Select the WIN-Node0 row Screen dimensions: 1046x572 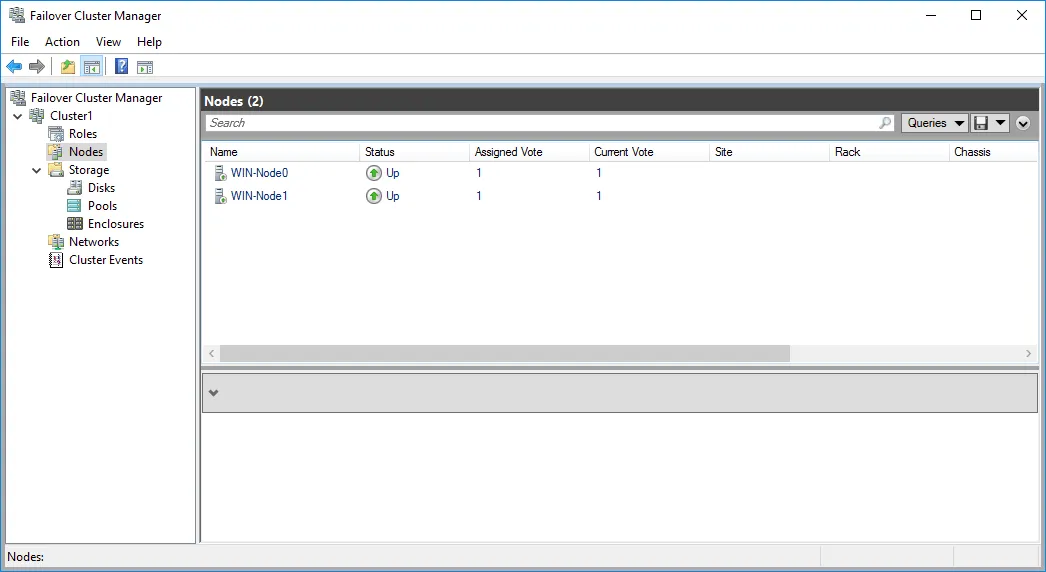[259, 173]
